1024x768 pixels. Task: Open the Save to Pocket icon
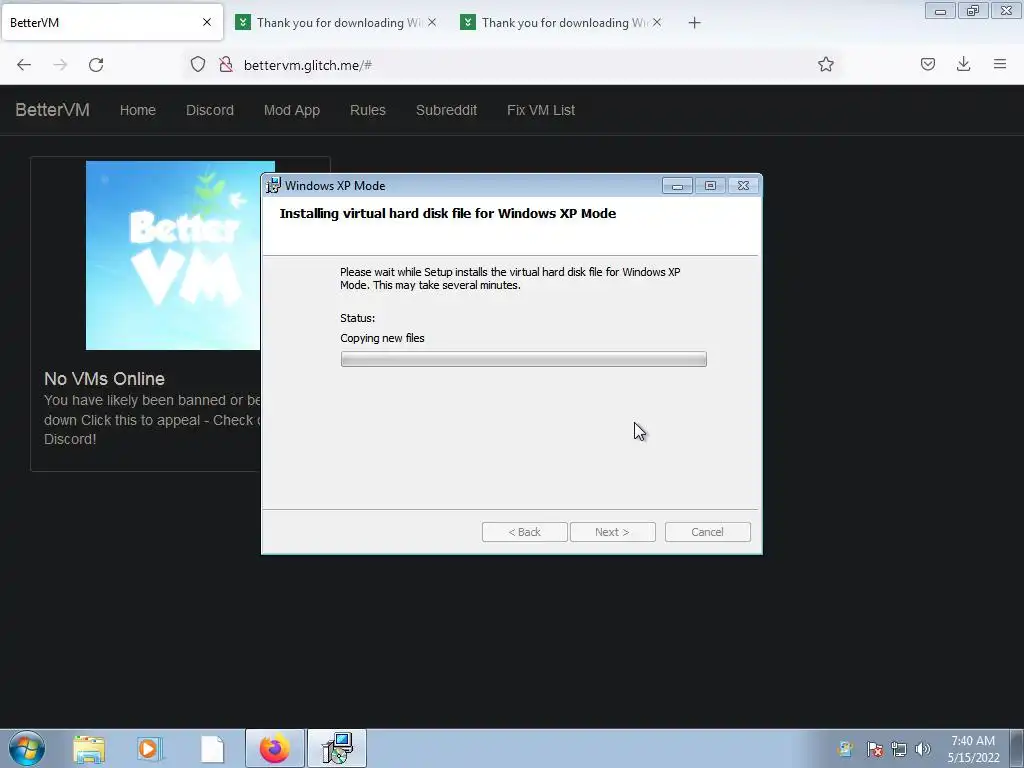point(927,64)
